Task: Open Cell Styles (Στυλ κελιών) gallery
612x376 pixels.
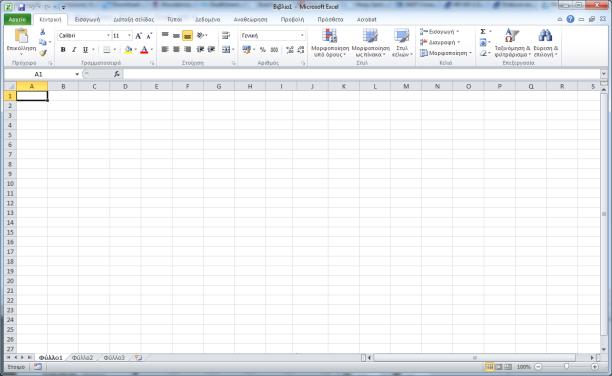Action: point(402,43)
